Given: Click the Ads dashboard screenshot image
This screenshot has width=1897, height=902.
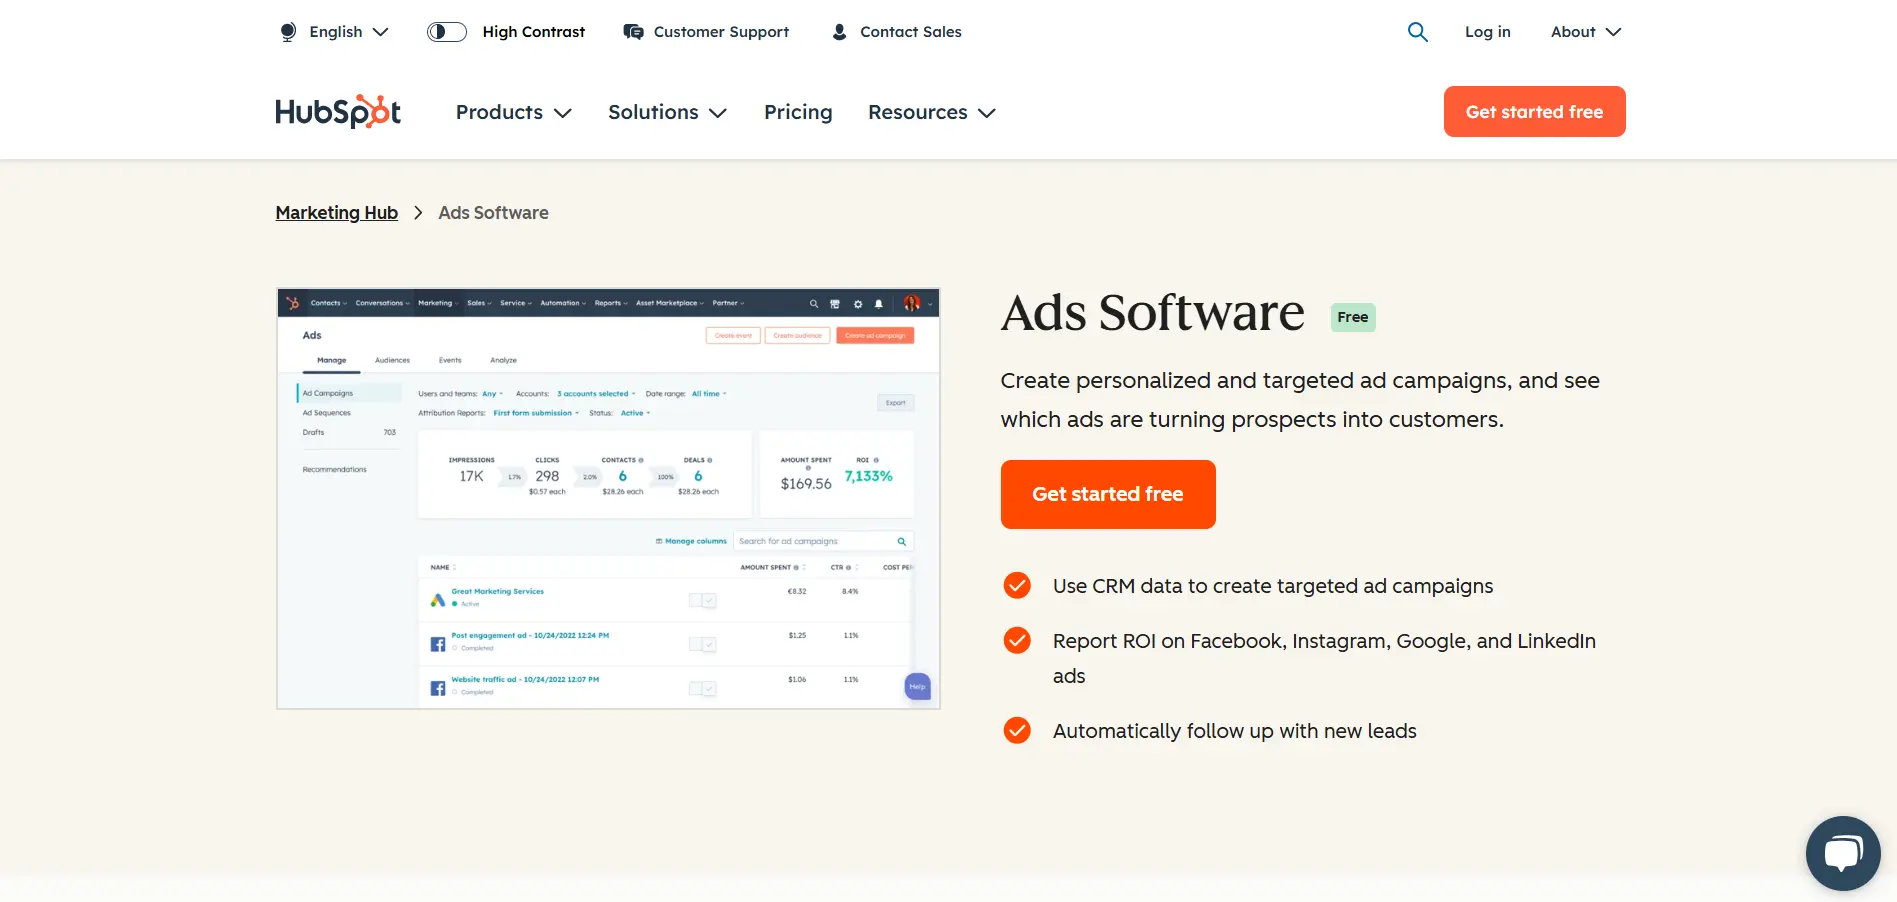Looking at the screenshot, I should tap(608, 498).
